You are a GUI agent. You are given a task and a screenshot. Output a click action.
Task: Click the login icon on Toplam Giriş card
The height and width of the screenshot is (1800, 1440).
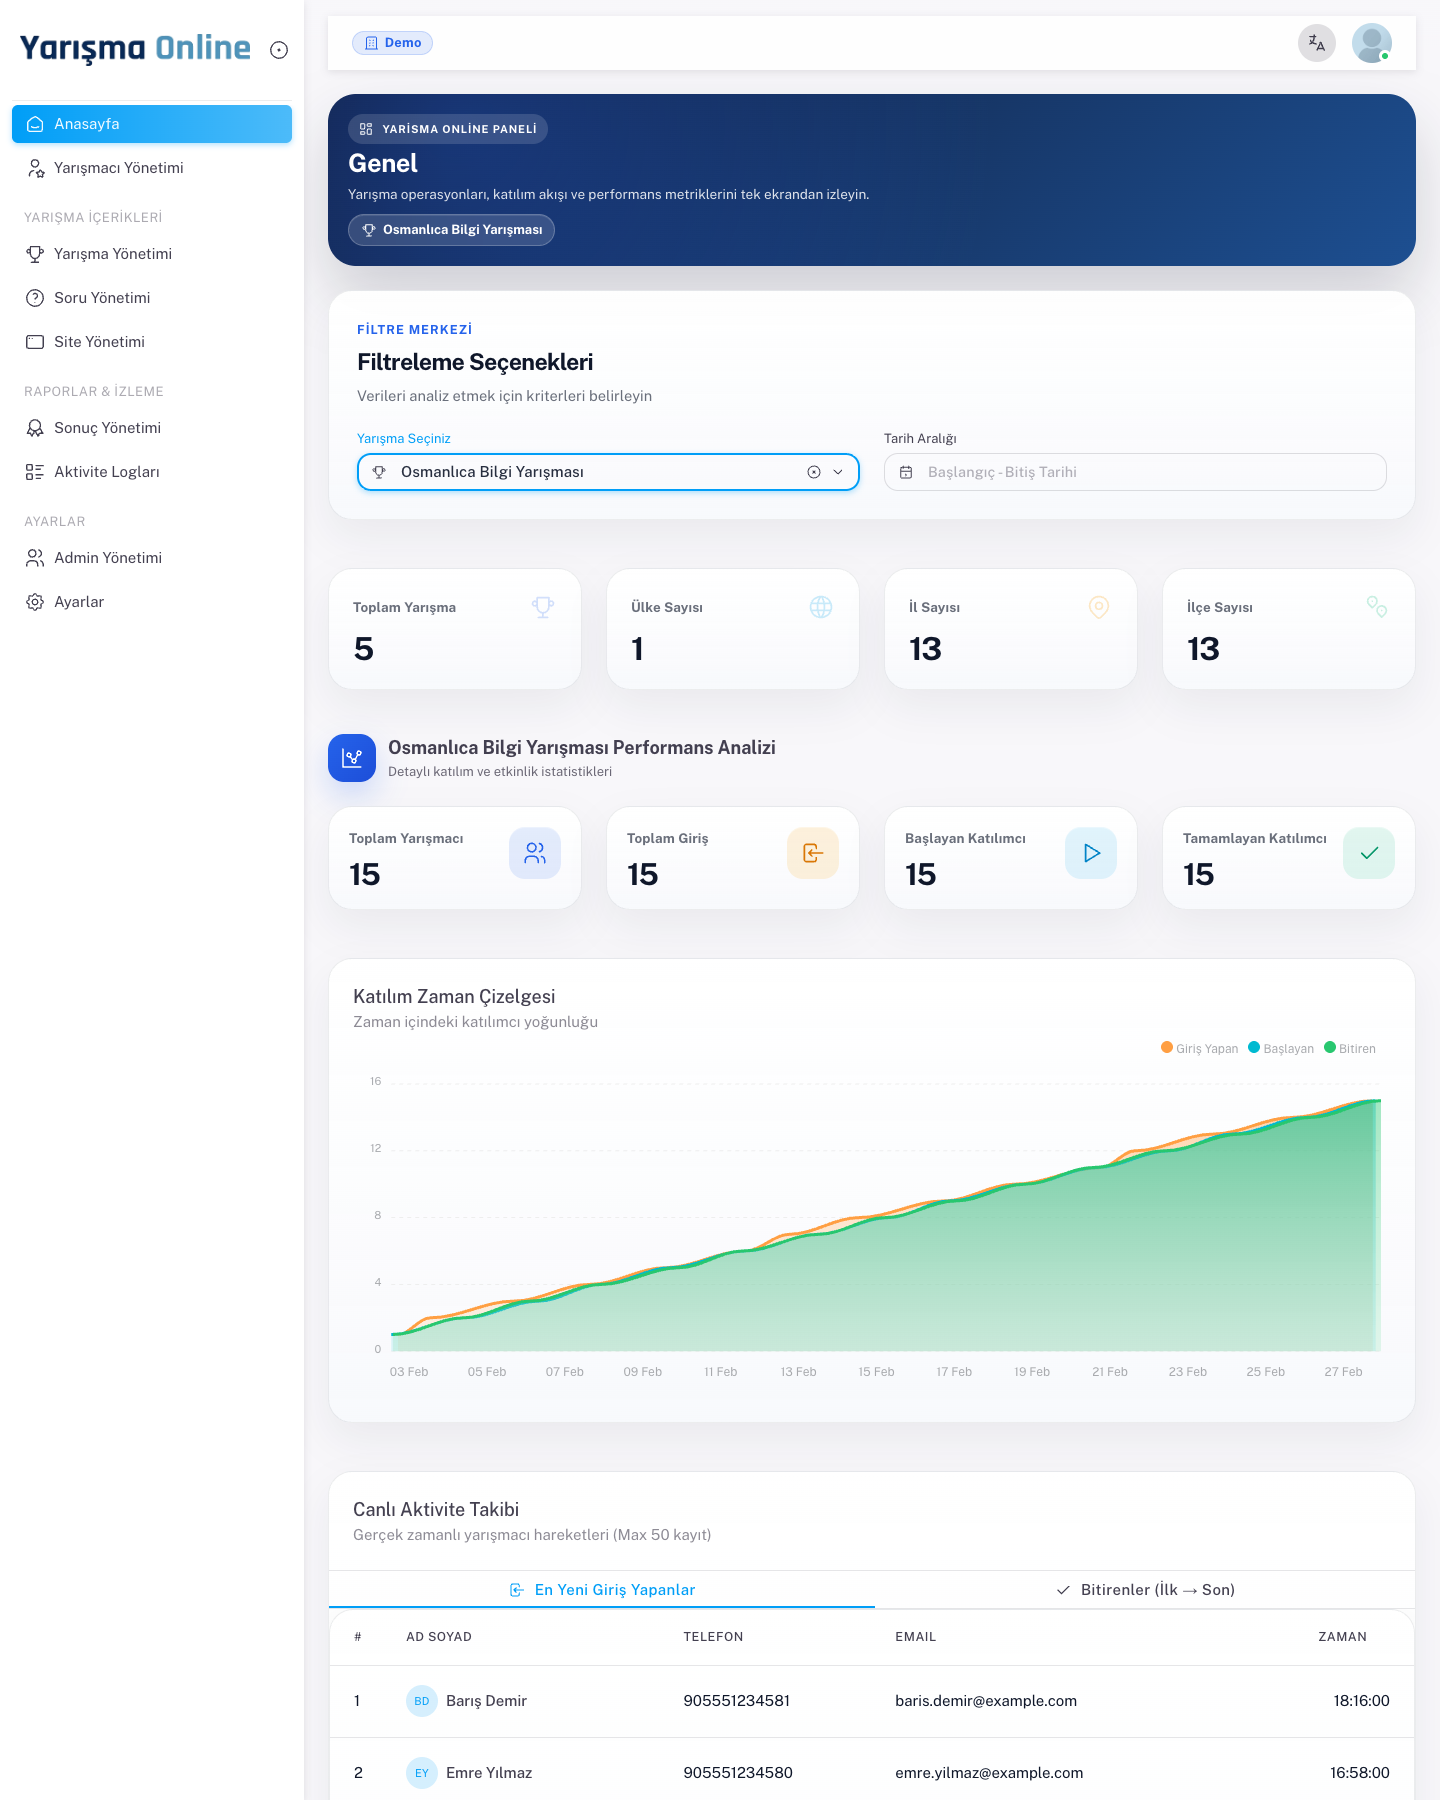pos(813,853)
